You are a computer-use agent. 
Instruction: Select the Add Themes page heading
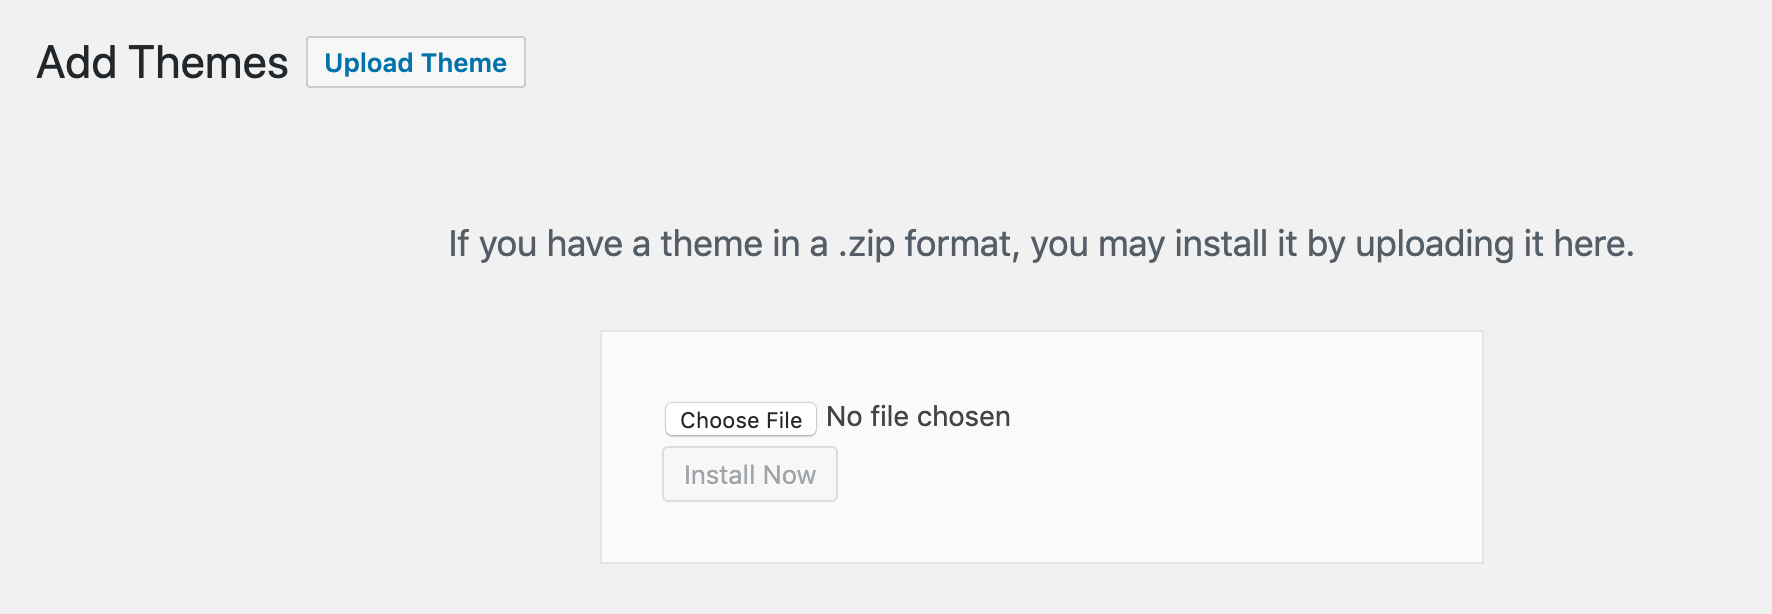162,63
